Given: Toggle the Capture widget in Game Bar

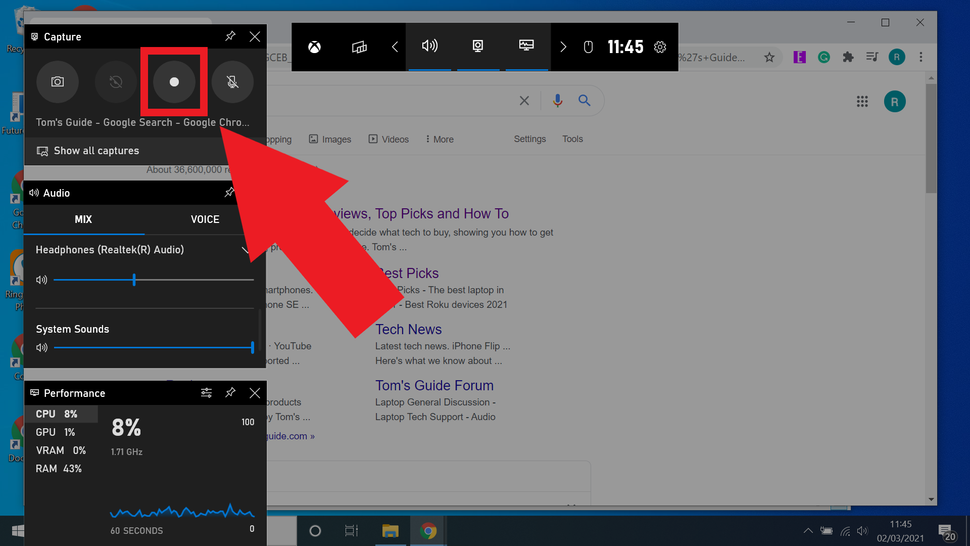Looking at the screenshot, I should 478,46.
